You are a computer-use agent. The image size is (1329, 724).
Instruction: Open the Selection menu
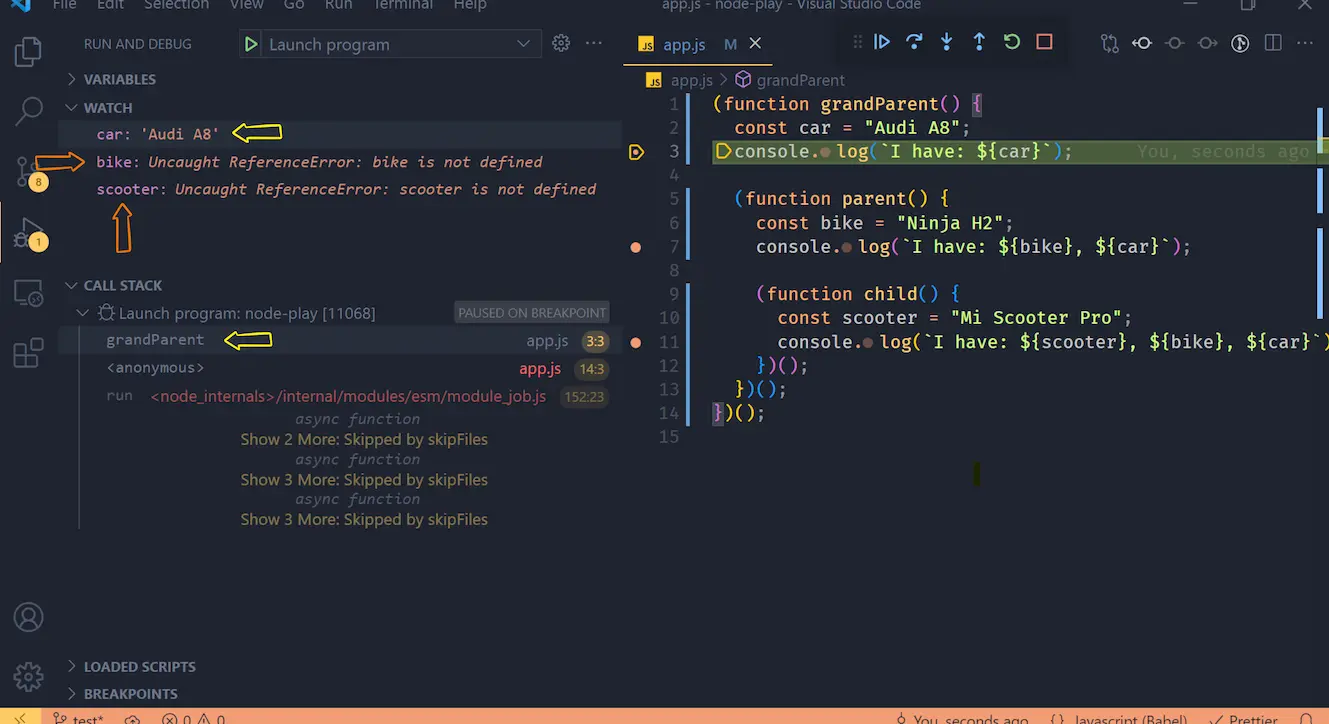pyautogui.click(x=176, y=5)
